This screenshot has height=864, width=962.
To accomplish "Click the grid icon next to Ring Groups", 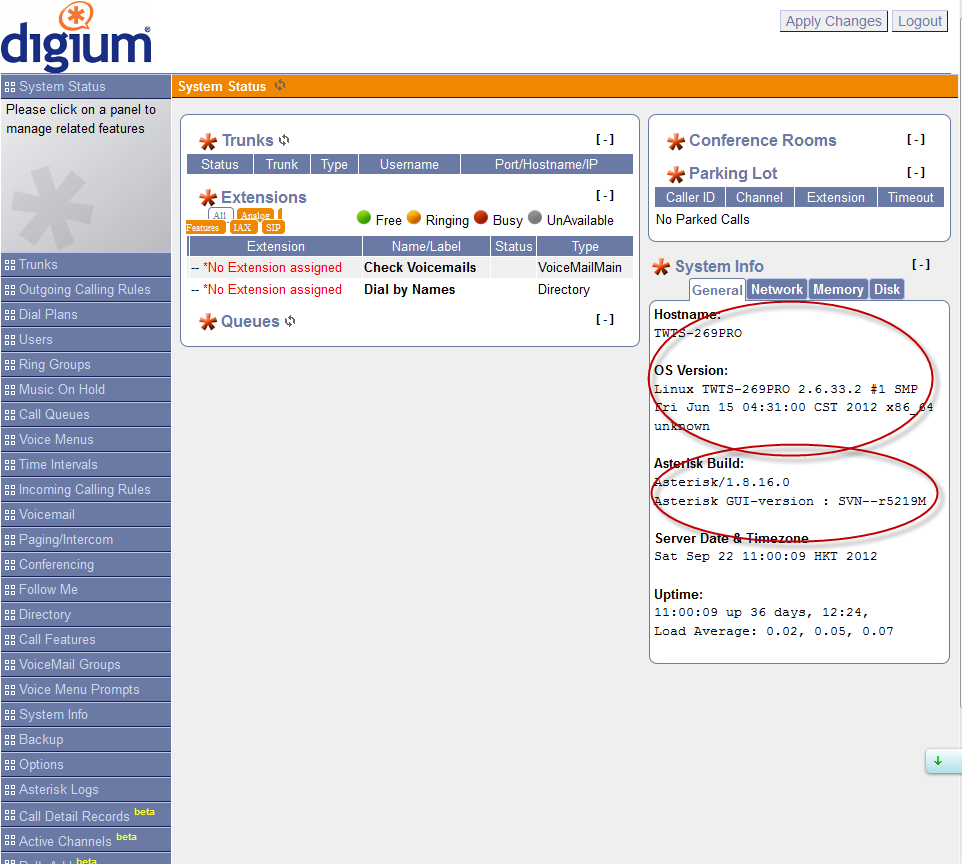I will (10, 365).
